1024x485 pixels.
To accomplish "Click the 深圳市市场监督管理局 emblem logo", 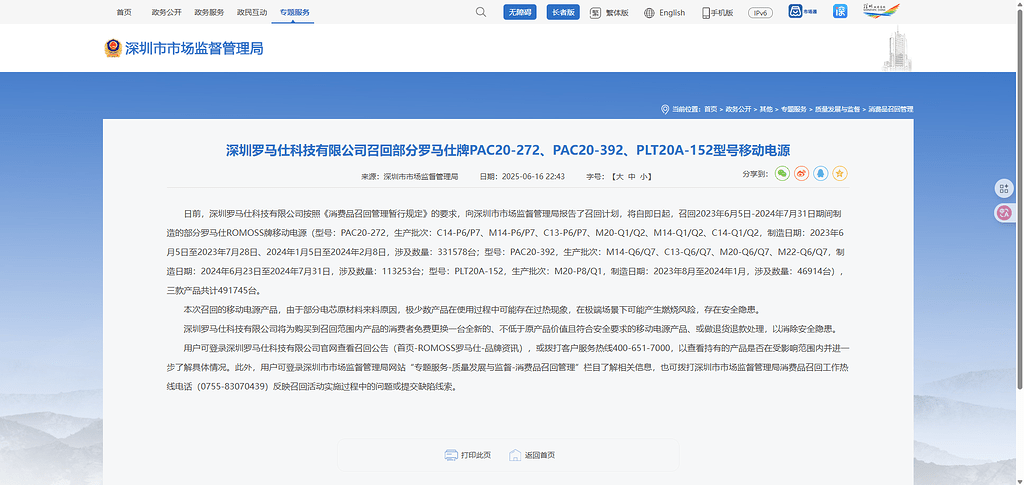I will click(x=113, y=48).
